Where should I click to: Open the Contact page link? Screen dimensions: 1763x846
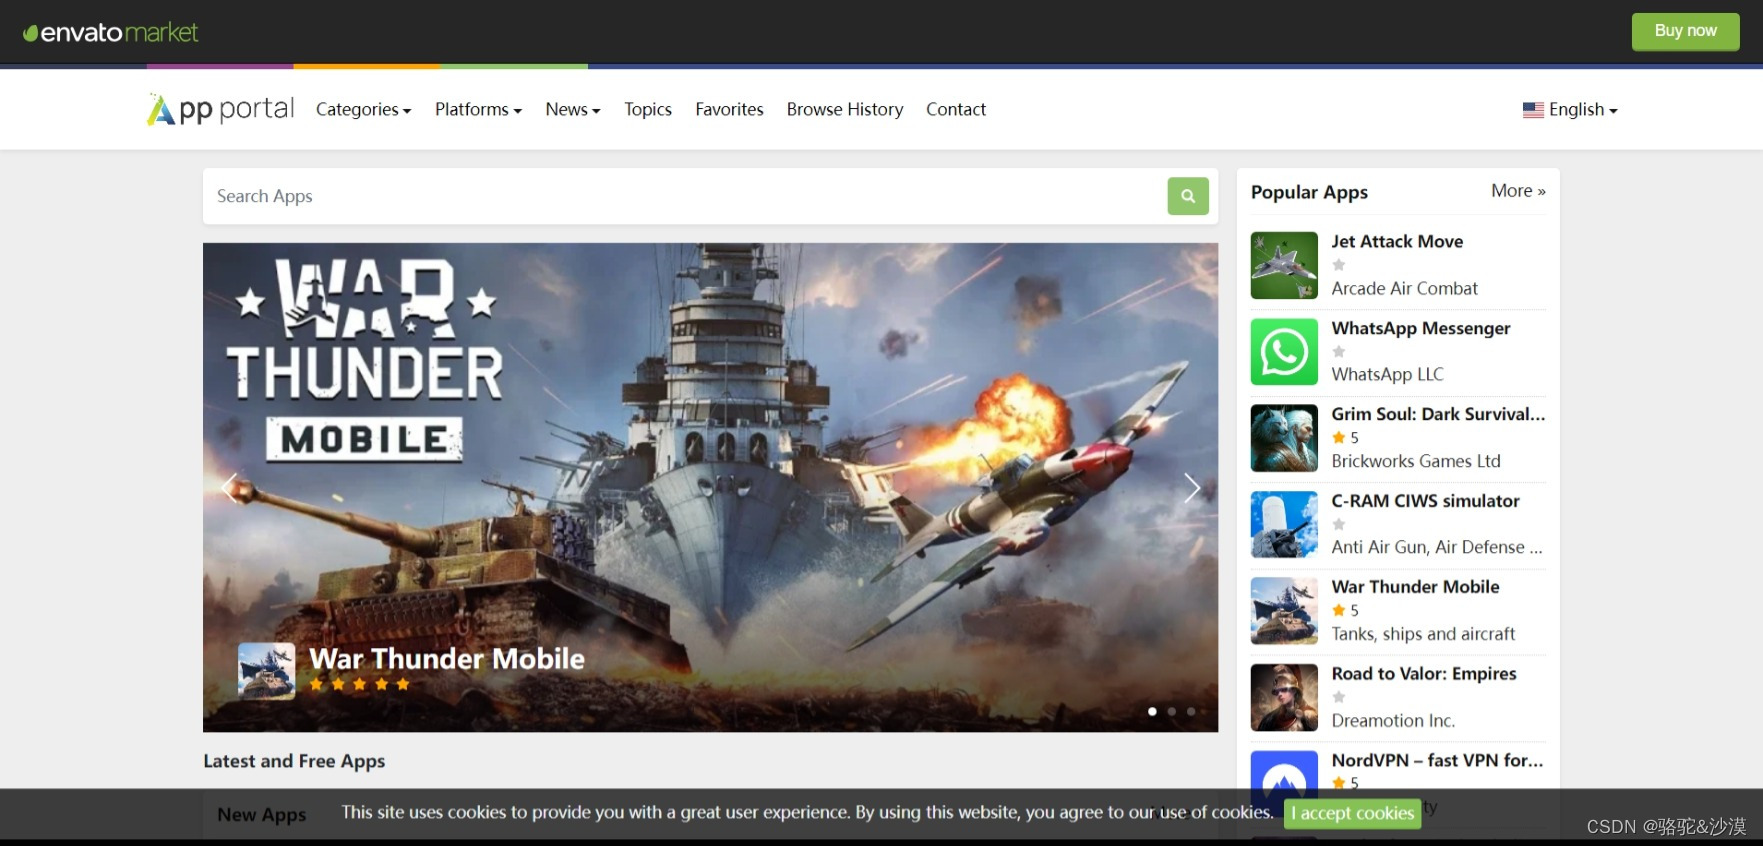click(956, 109)
